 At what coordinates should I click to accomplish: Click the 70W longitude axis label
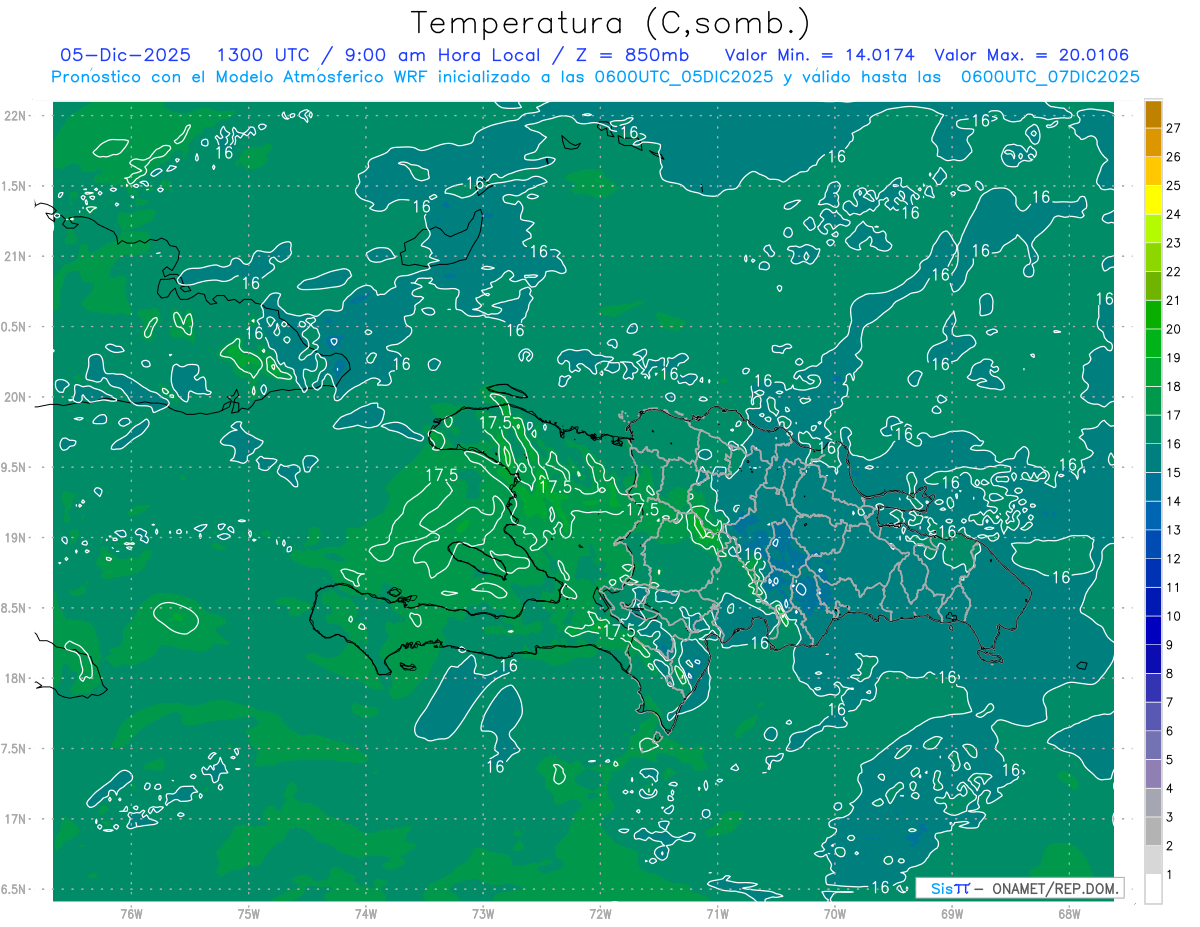click(835, 913)
